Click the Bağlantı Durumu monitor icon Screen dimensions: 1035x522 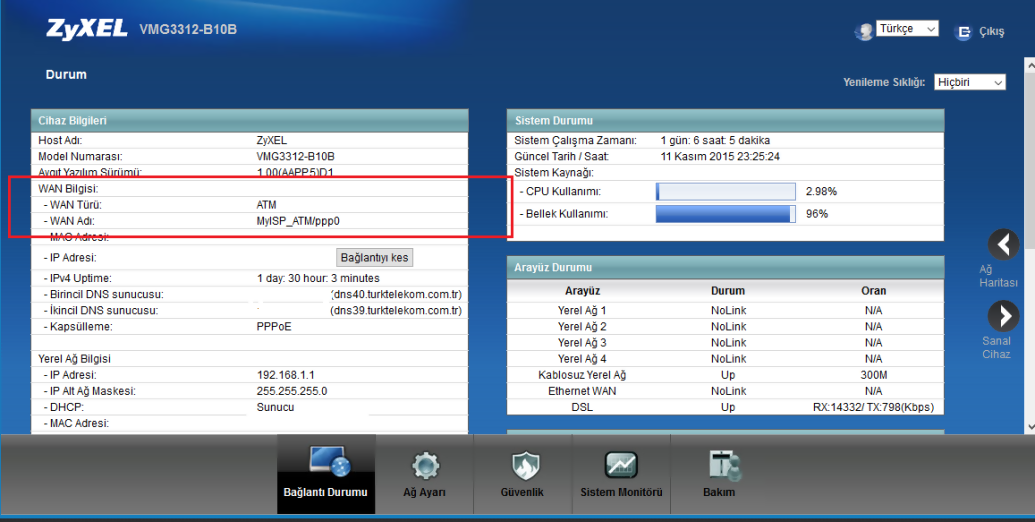coord(327,463)
